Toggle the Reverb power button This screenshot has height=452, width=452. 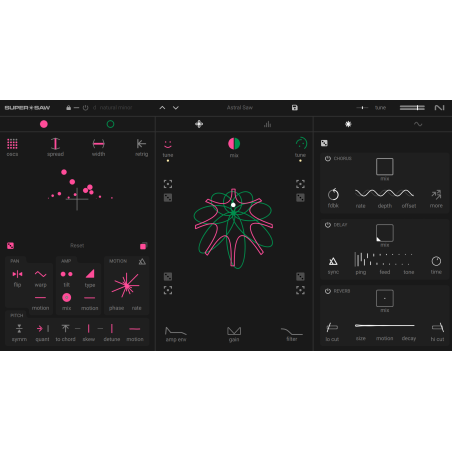328,291
